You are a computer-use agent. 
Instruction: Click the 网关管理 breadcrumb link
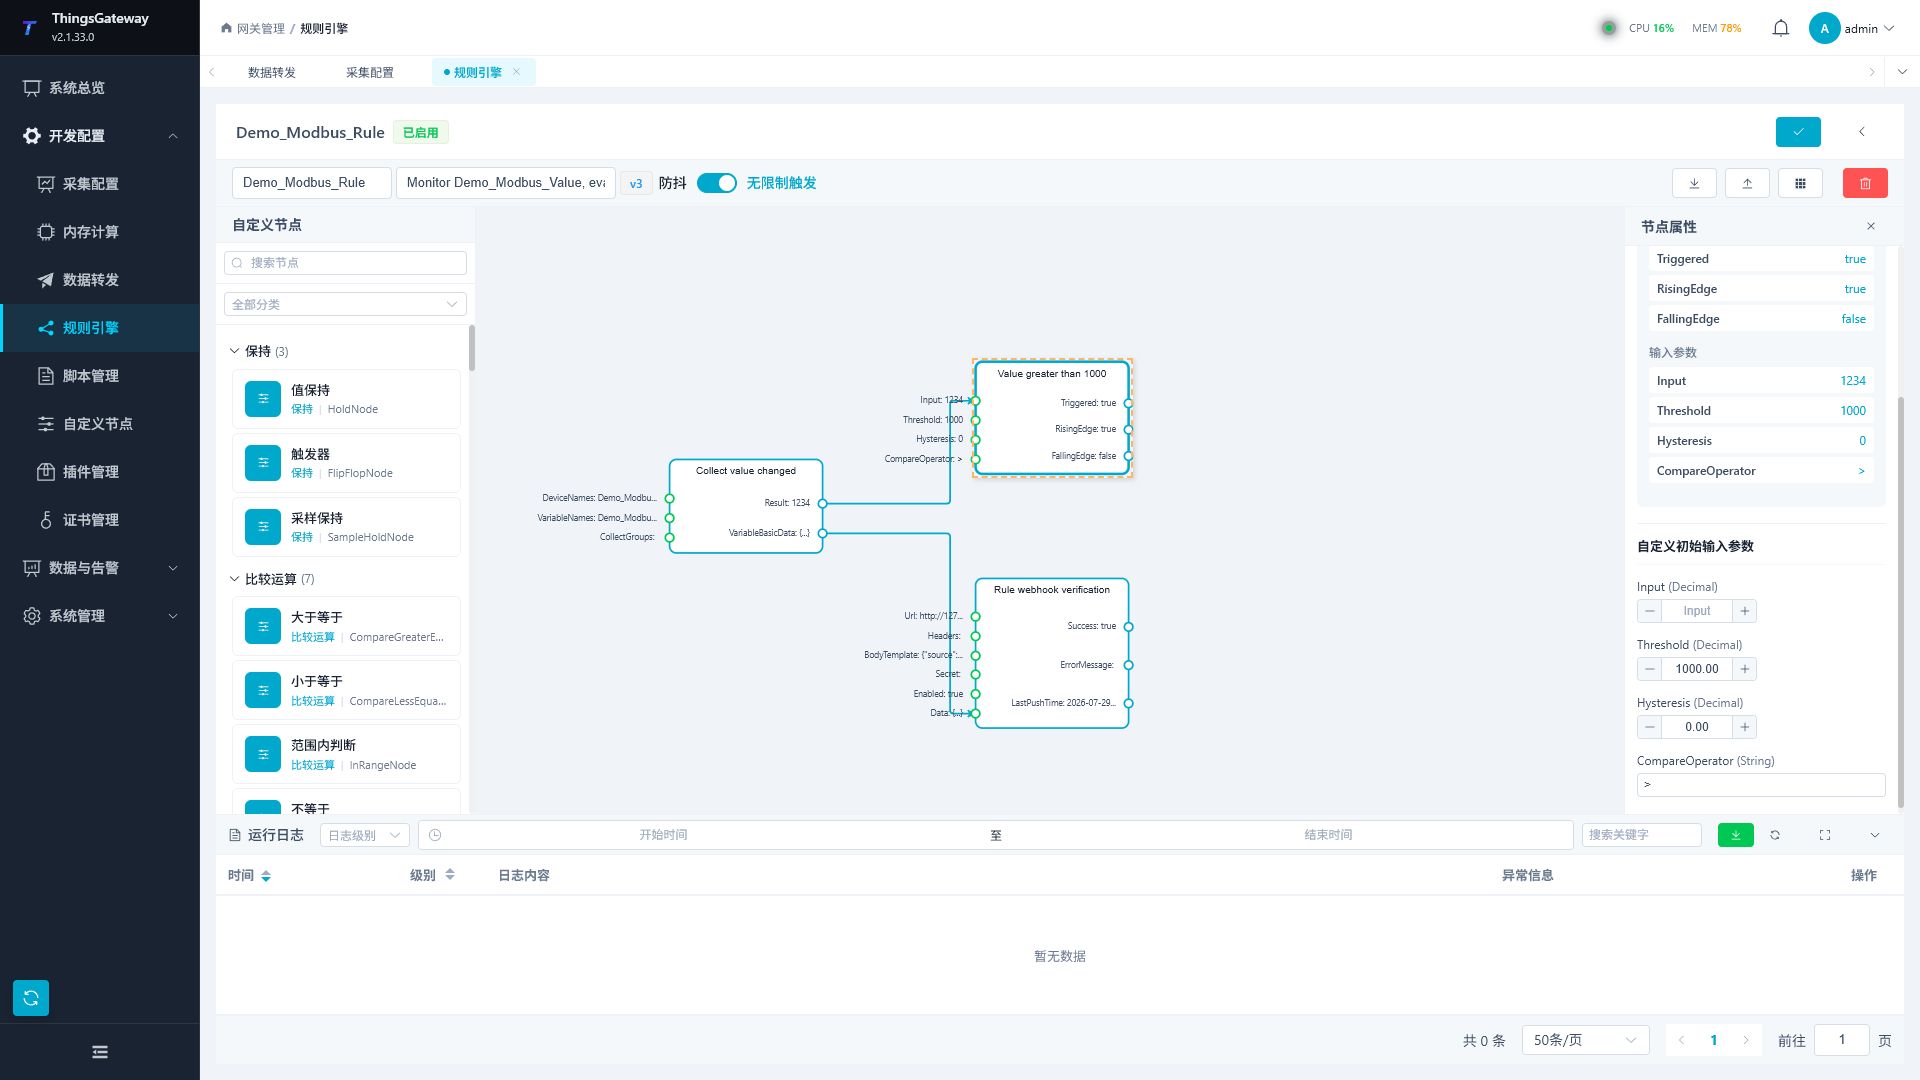[260, 28]
